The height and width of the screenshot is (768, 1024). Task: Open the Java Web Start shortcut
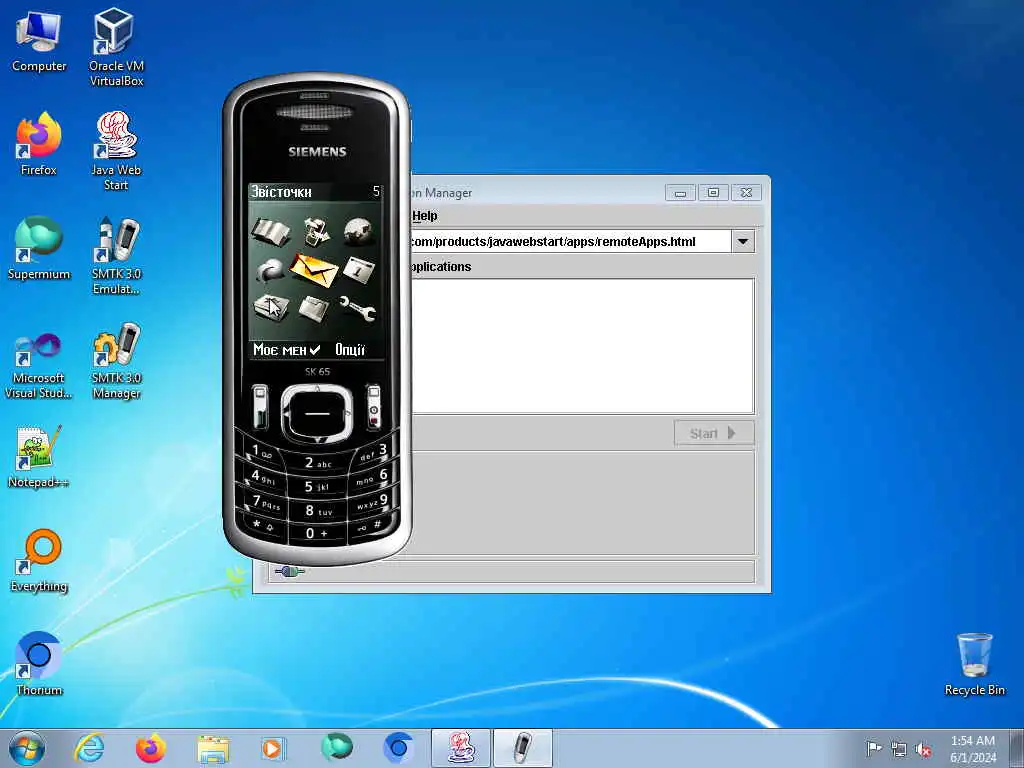pos(116,151)
